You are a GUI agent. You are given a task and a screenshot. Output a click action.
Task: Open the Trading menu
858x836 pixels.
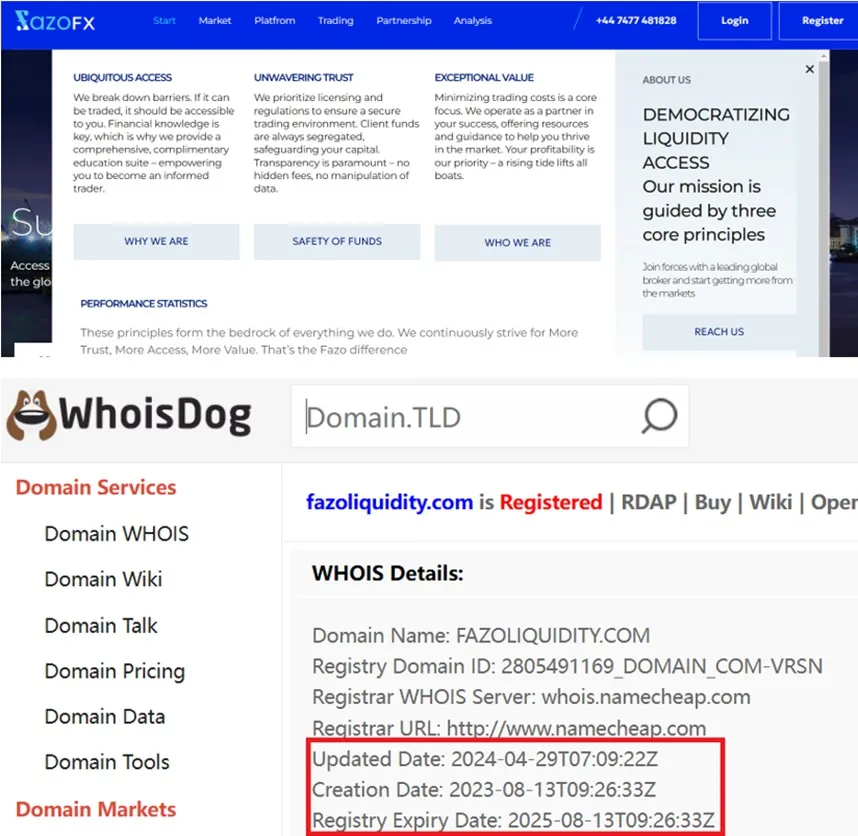335,21
